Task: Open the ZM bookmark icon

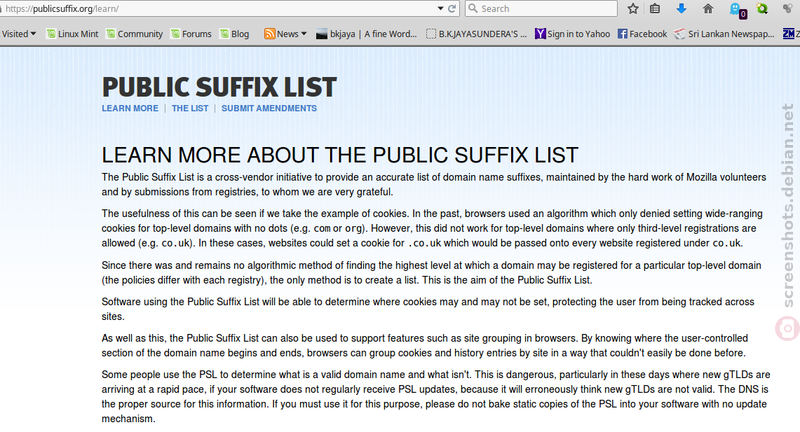Action: click(x=791, y=34)
